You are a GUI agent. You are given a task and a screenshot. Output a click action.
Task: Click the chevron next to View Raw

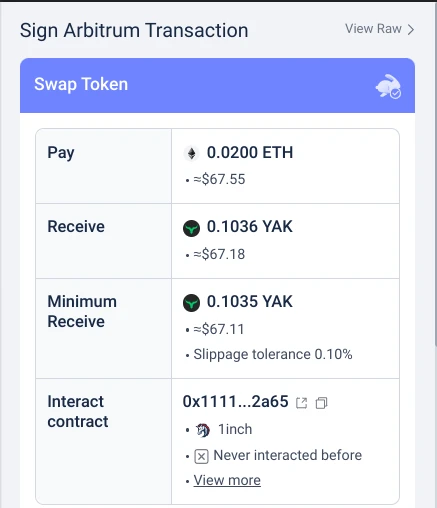coord(411,29)
